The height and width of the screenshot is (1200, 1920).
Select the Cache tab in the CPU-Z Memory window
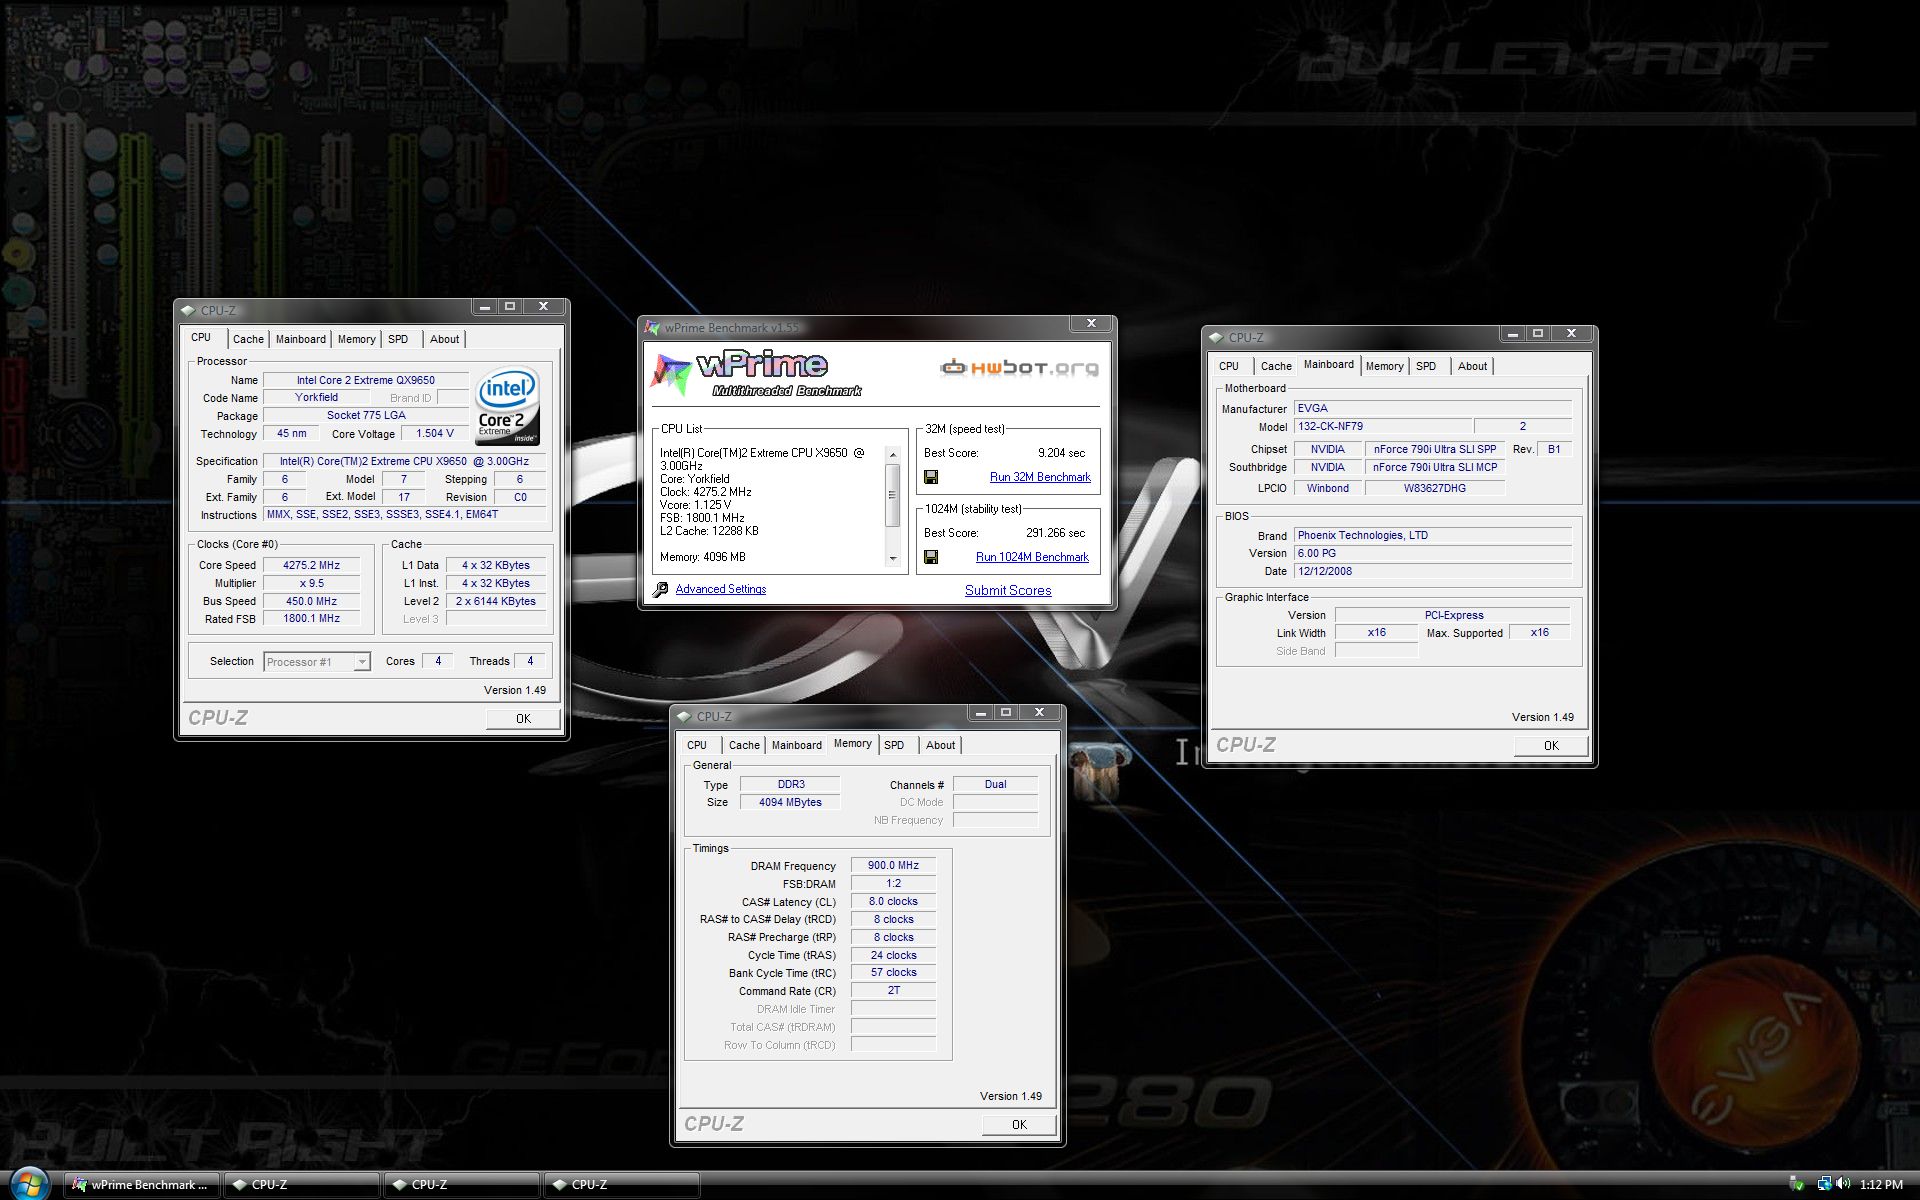click(744, 745)
